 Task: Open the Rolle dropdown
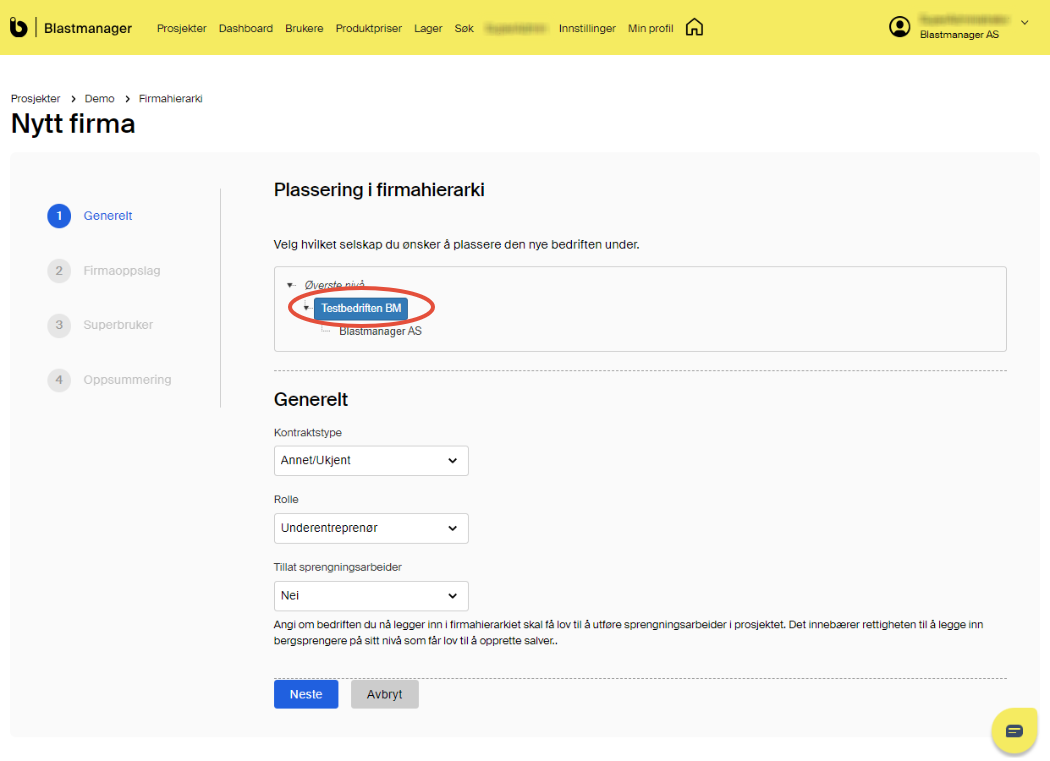click(x=371, y=528)
